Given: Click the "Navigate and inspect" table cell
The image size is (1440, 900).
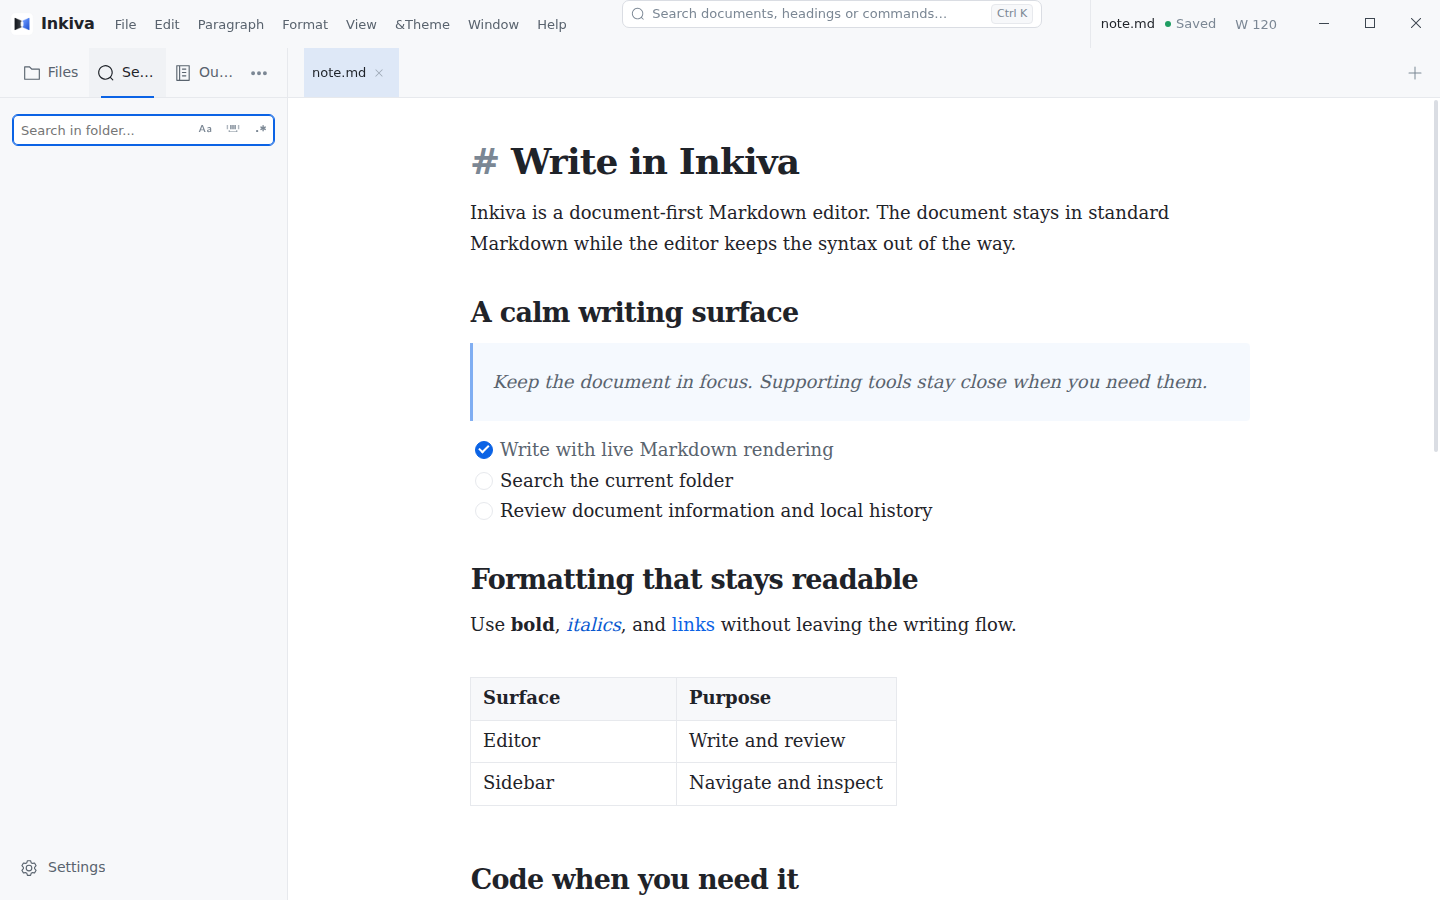Looking at the screenshot, I should [787, 784].
